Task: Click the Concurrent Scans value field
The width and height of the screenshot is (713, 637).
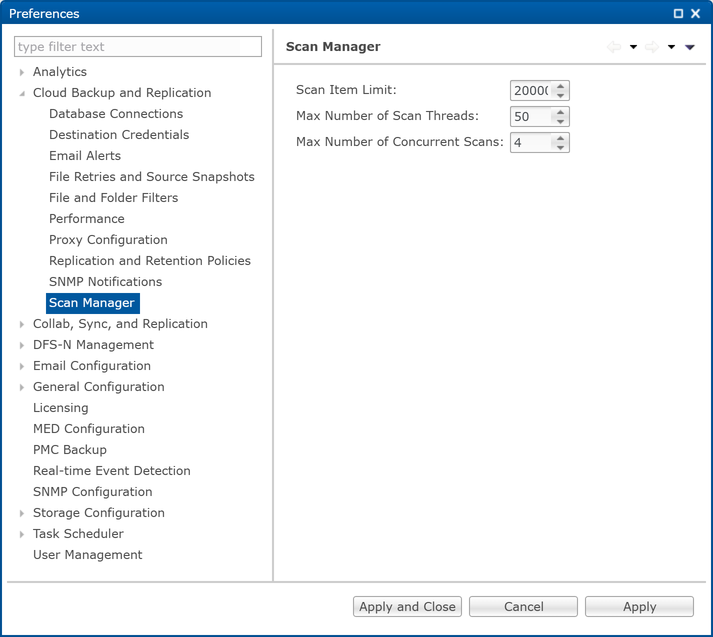Action: (531, 142)
